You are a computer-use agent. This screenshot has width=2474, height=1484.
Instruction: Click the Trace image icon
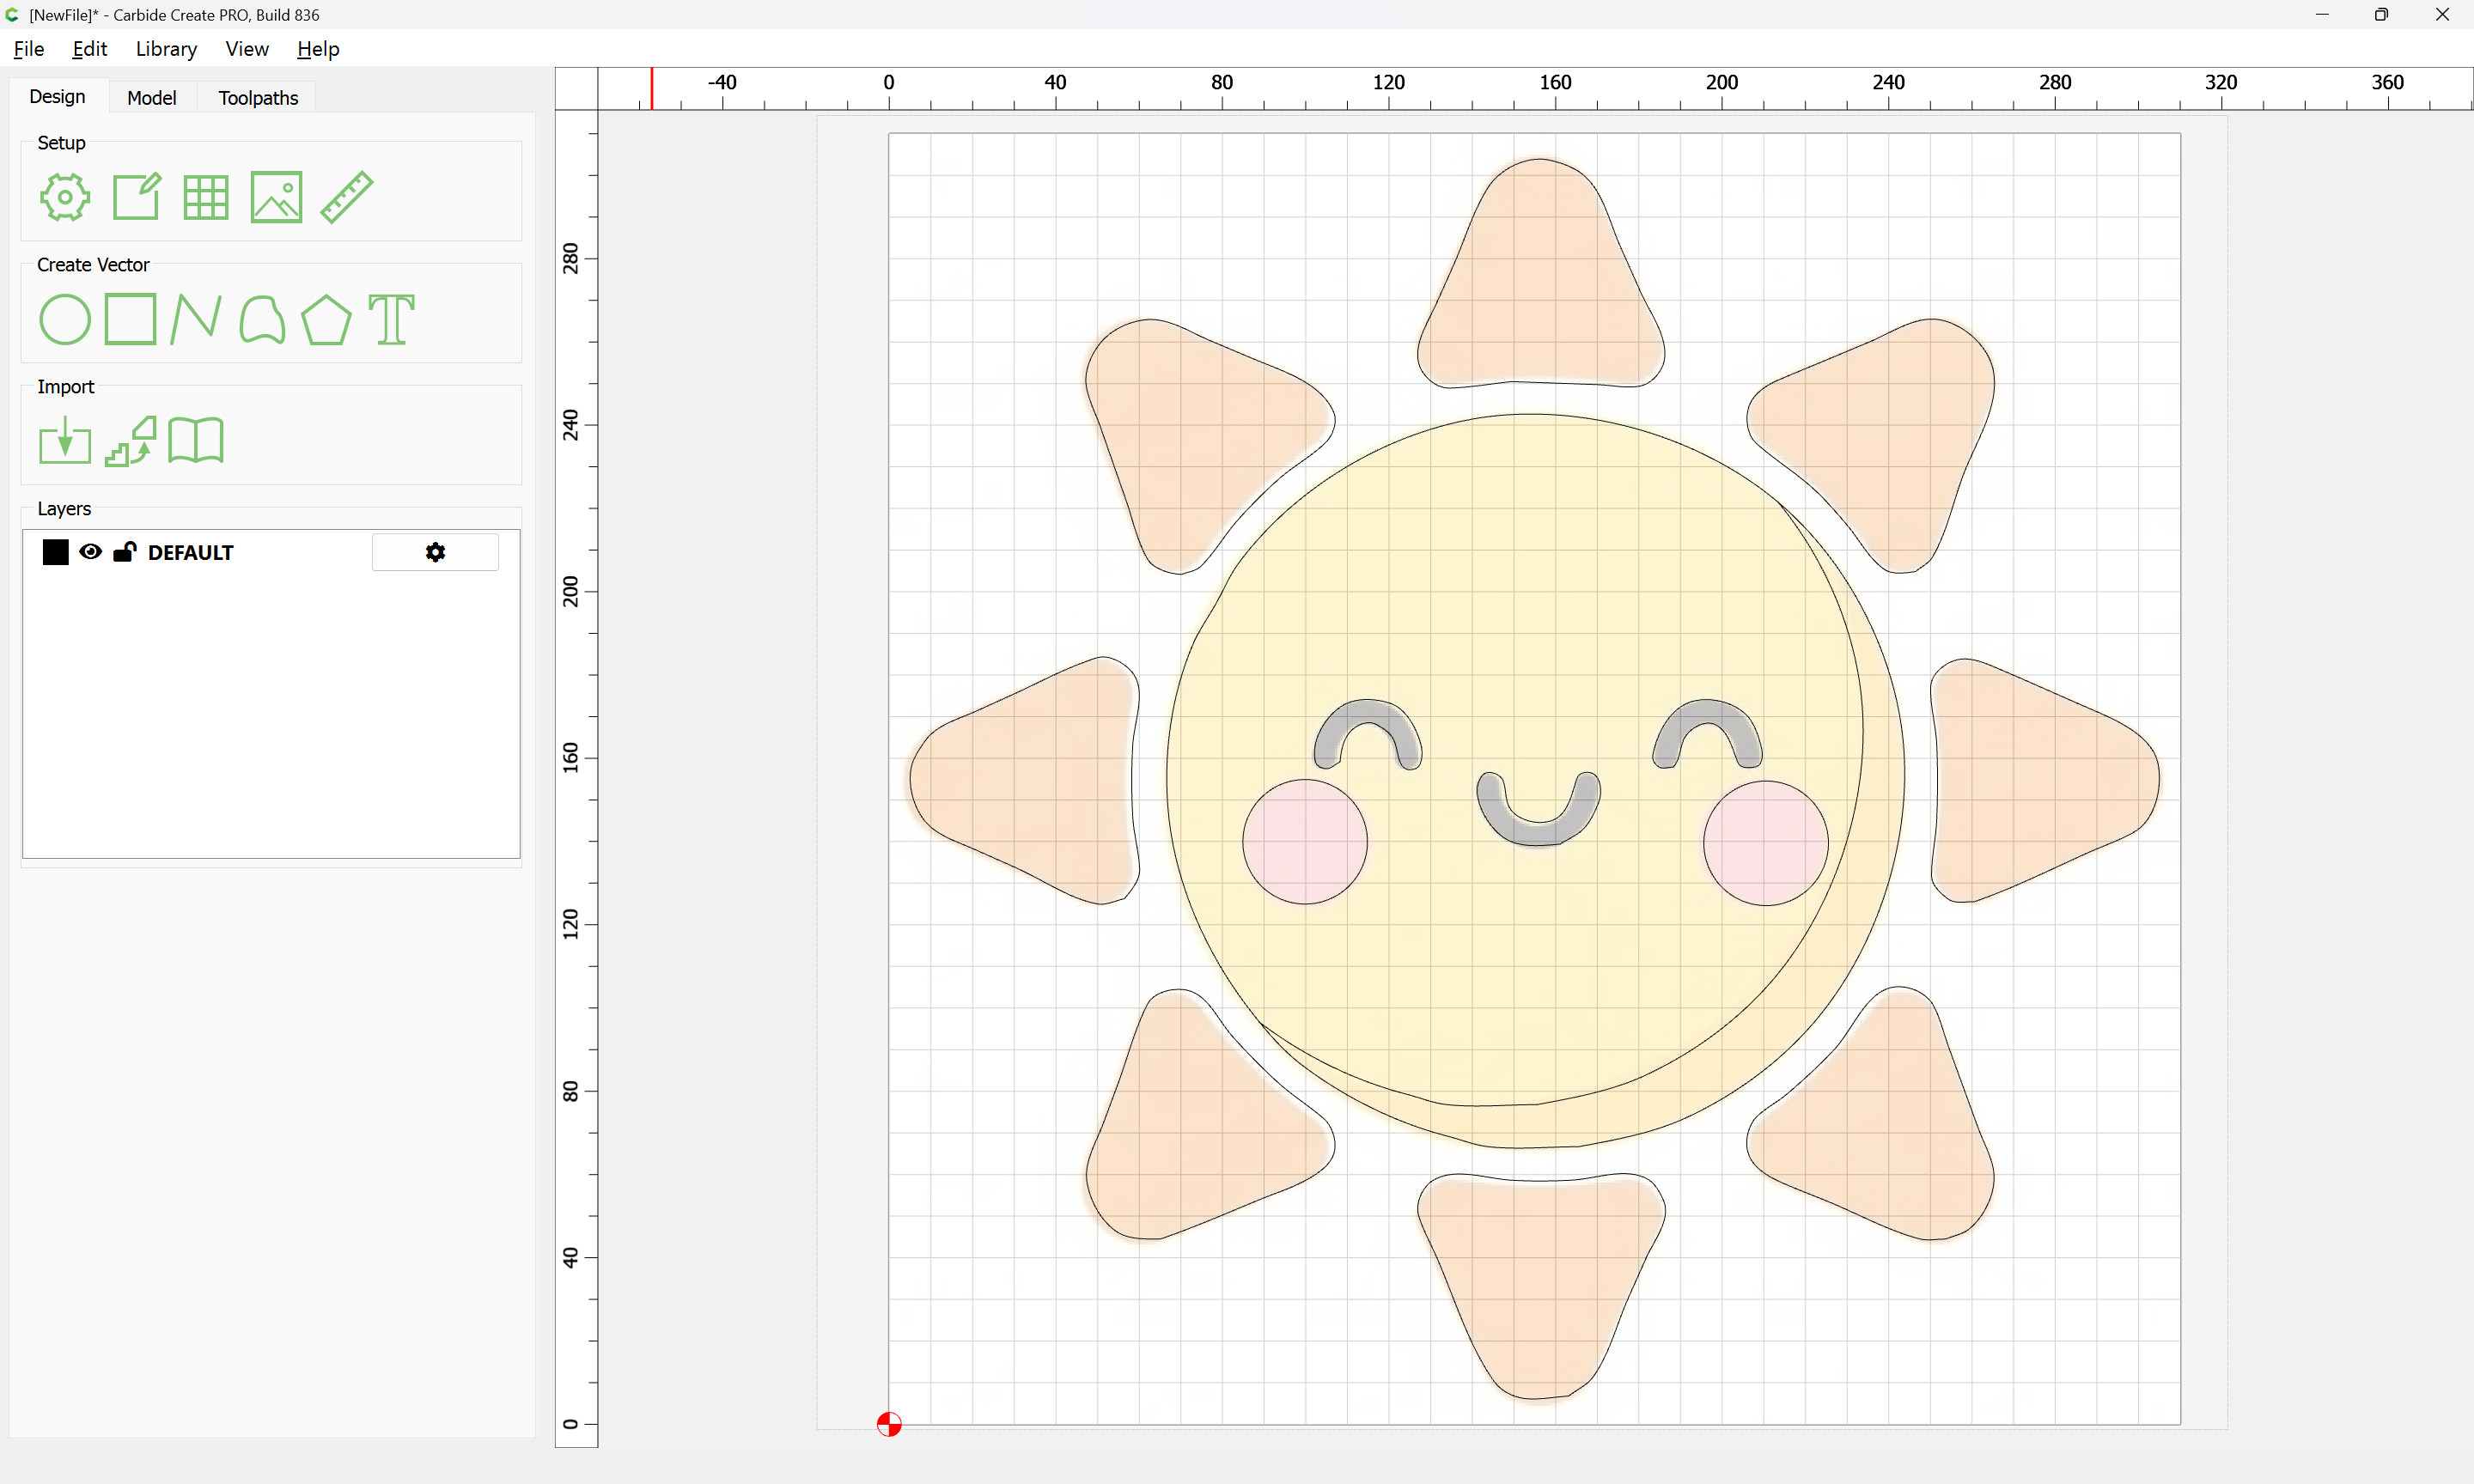coord(131,441)
